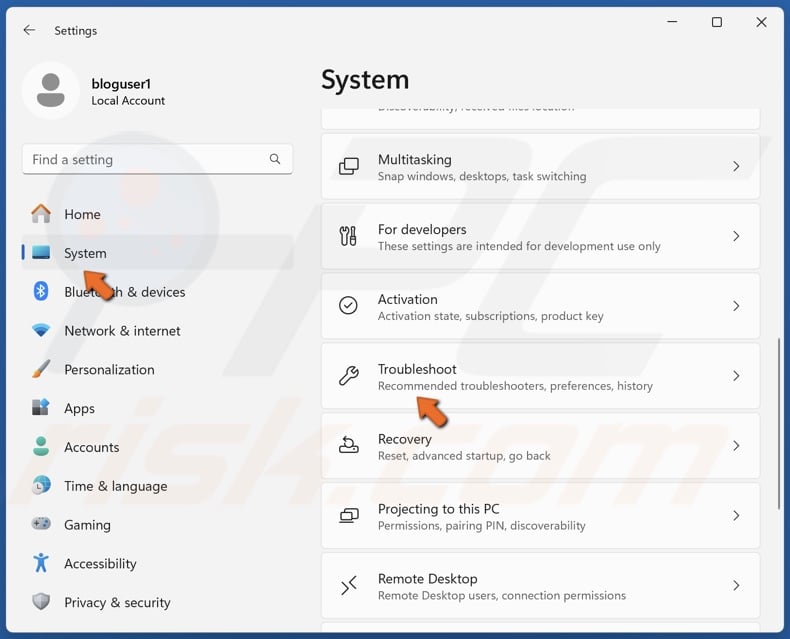Viewport: 790px width, 639px height.
Task: Click the search magnifier icon
Action: click(275, 159)
